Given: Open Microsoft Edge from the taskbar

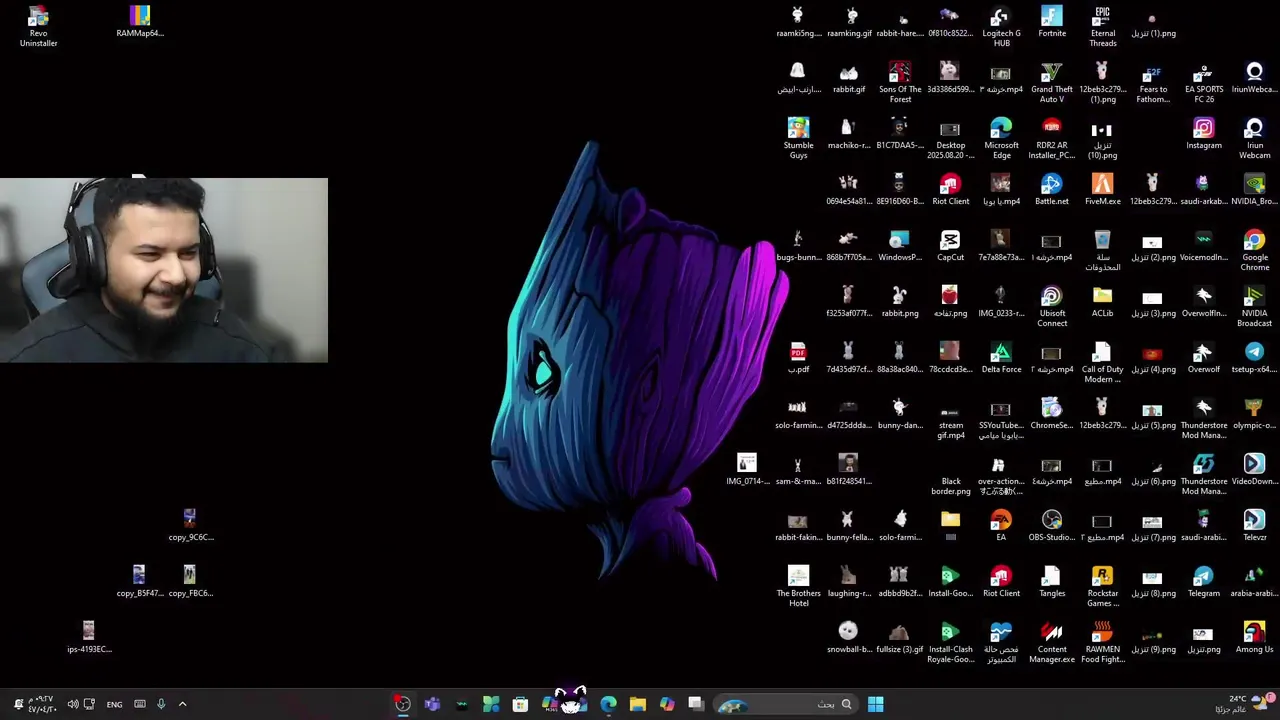Looking at the screenshot, I should tap(608, 704).
